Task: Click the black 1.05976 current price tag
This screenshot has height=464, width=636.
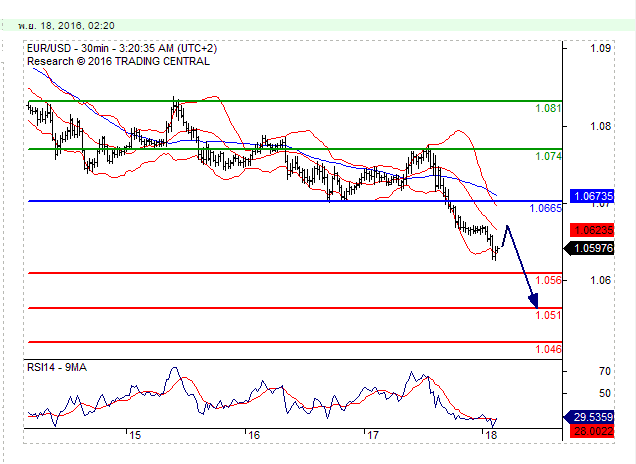Action: [x=589, y=248]
